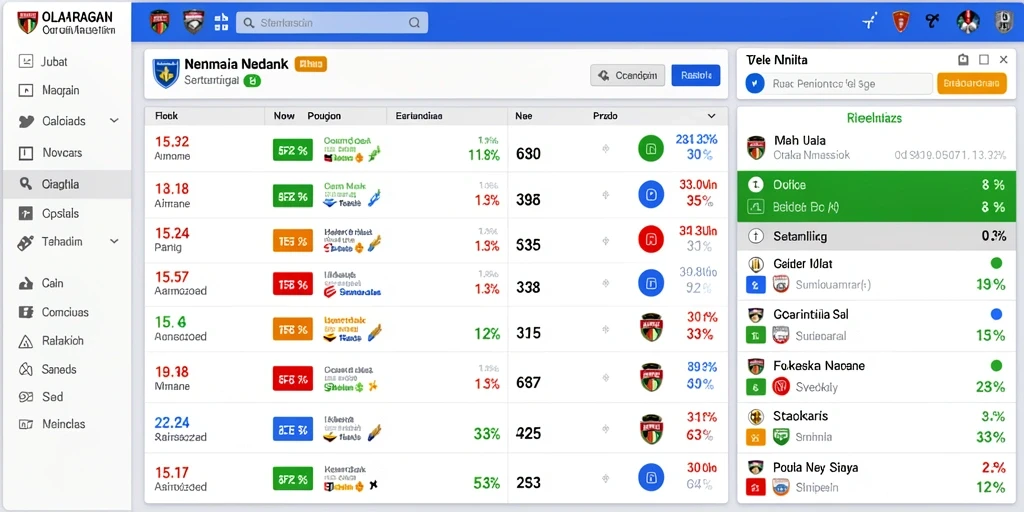This screenshot has width=1024, height=512.
Task: Click the red percent badge in row 15.57
Action: pyautogui.click(x=293, y=284)
